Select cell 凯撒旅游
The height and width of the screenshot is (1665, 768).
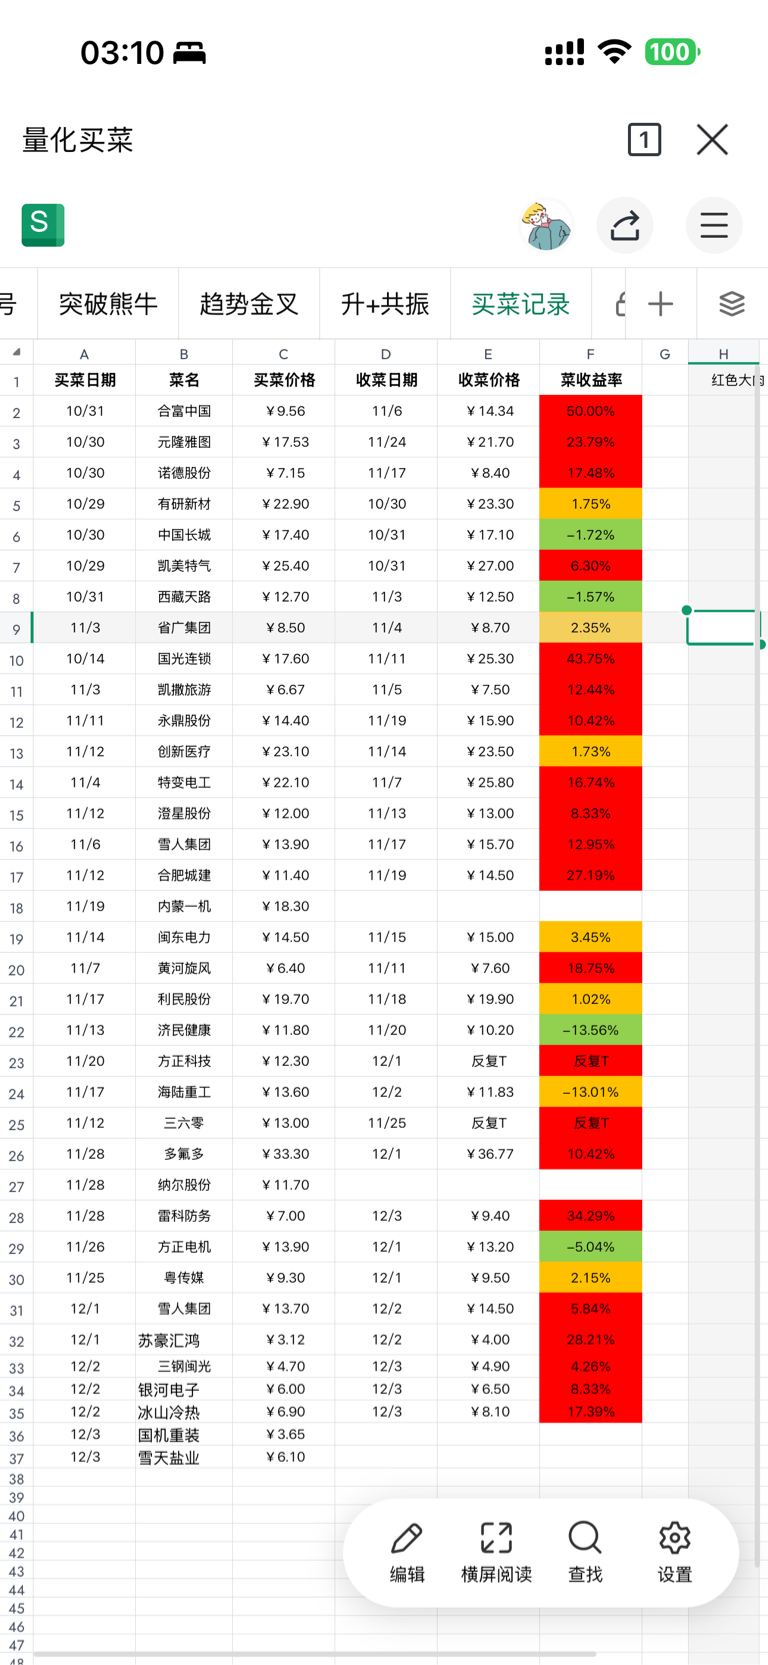pyautogui.click(x=184, y=690)
